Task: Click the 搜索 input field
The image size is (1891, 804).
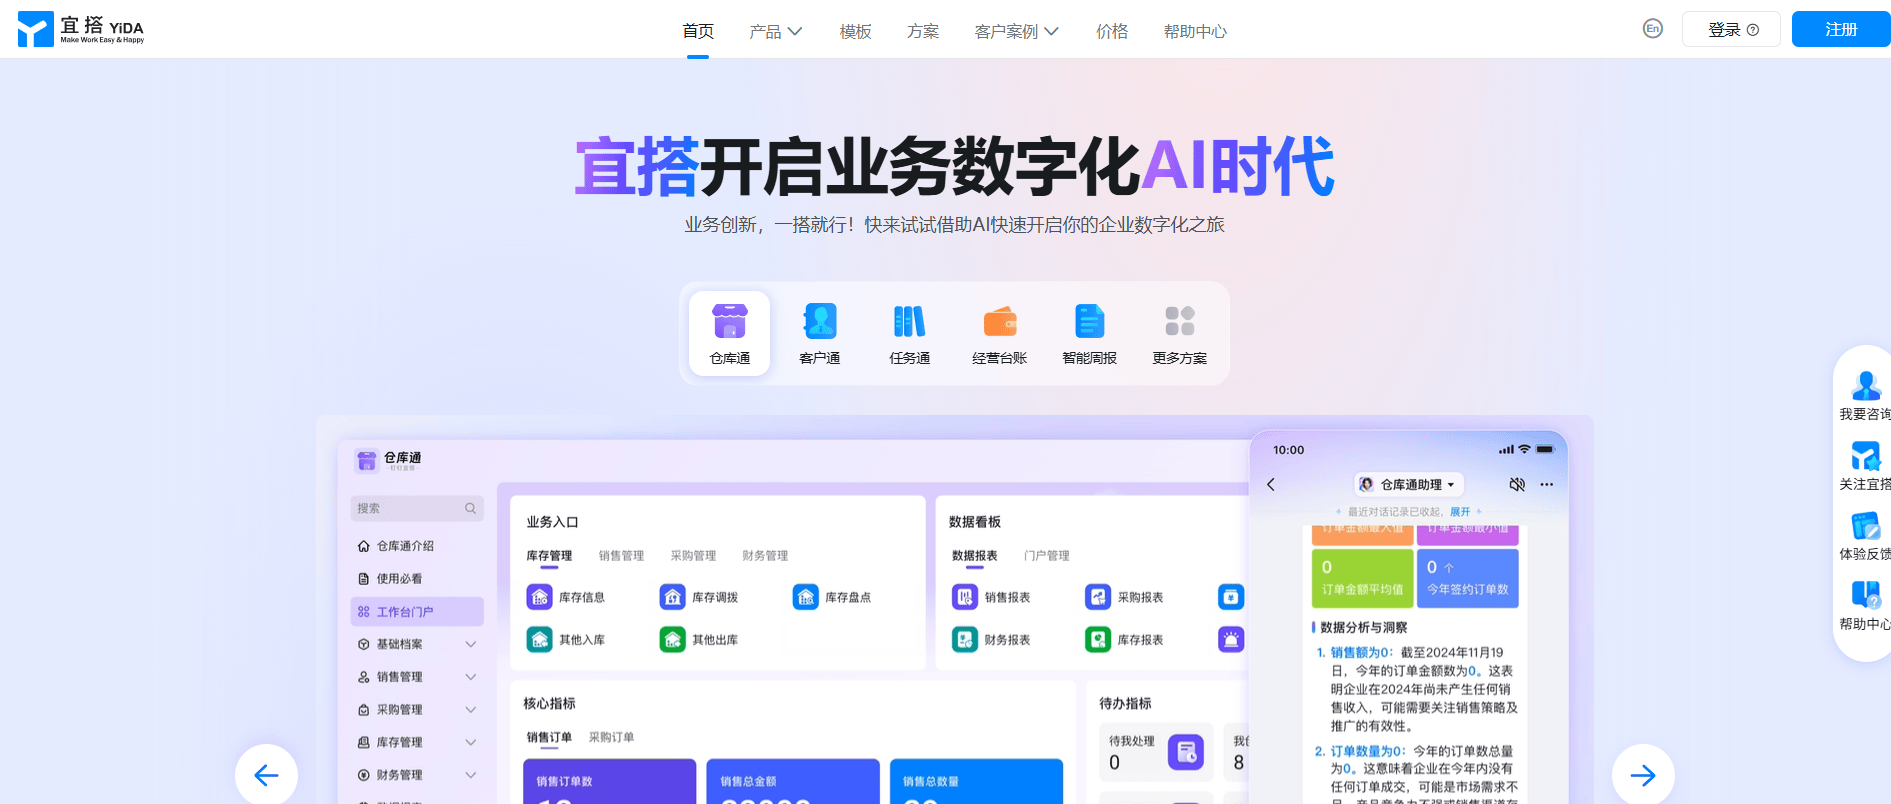Action: tap(417, 508)
